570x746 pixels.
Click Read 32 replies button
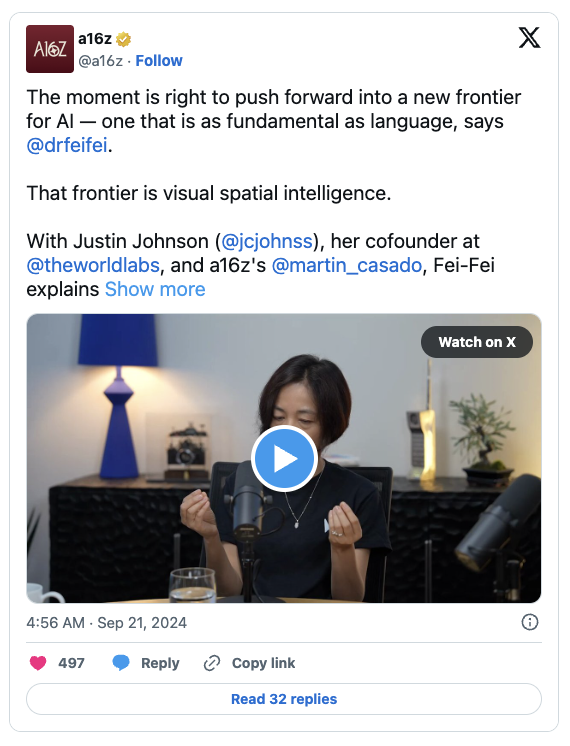[x=284, y=699]
